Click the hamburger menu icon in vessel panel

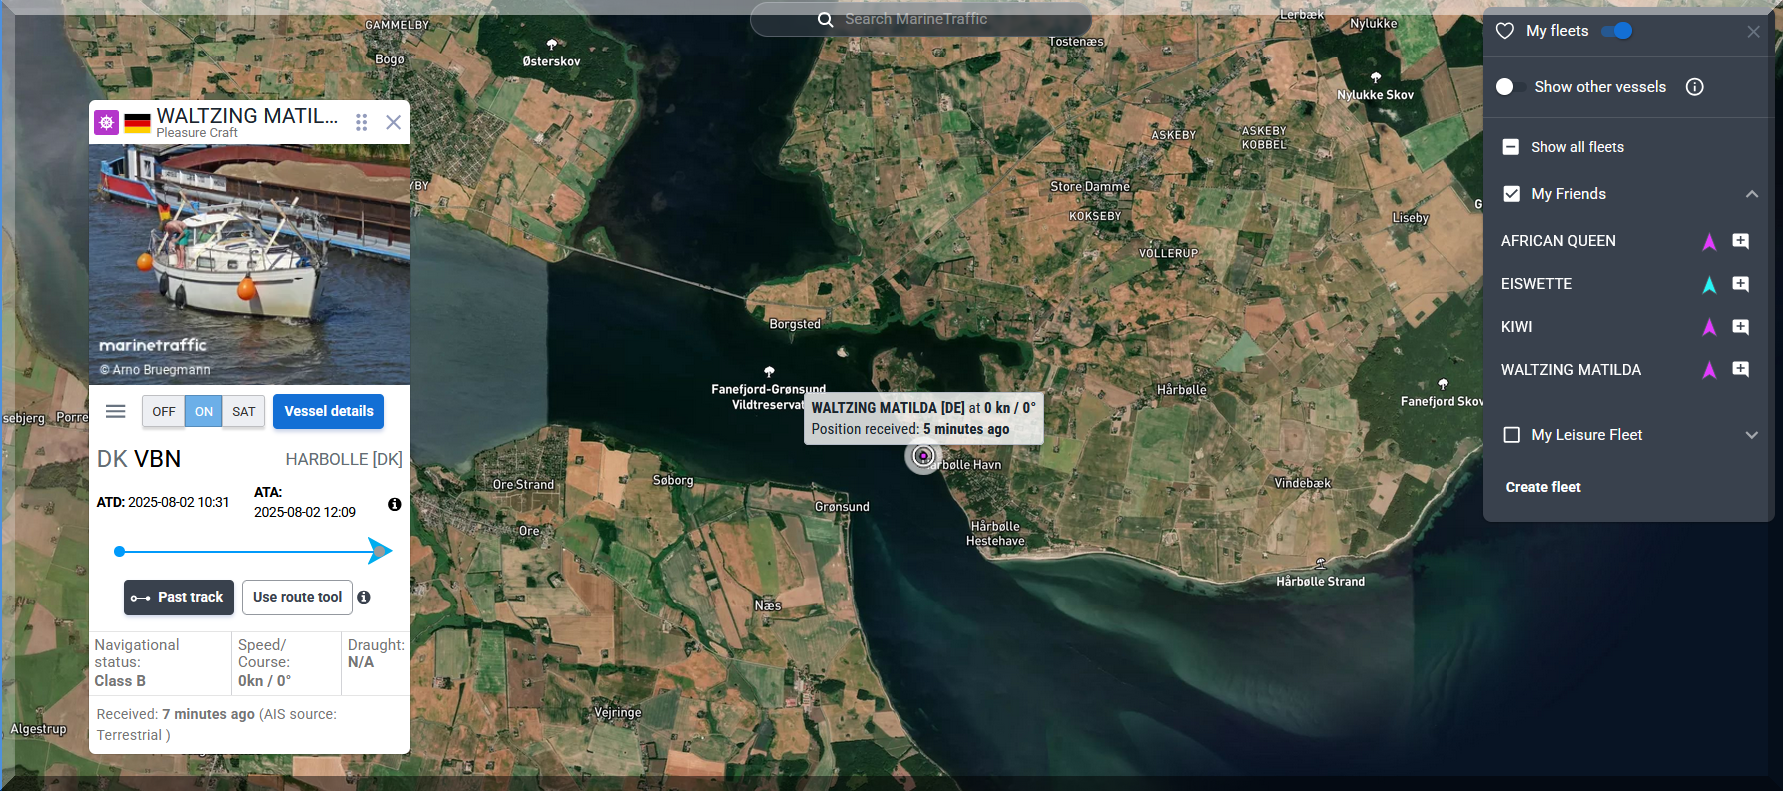[115, 411]
